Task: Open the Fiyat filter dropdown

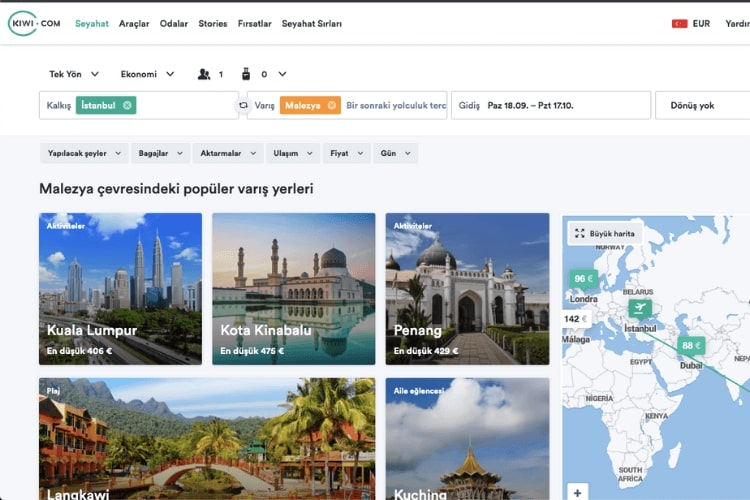Action: click(x=347, y=153)
